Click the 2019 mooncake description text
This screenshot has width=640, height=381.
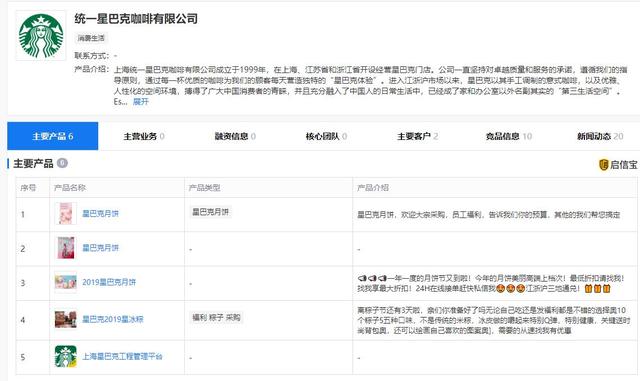click(491, 283)
